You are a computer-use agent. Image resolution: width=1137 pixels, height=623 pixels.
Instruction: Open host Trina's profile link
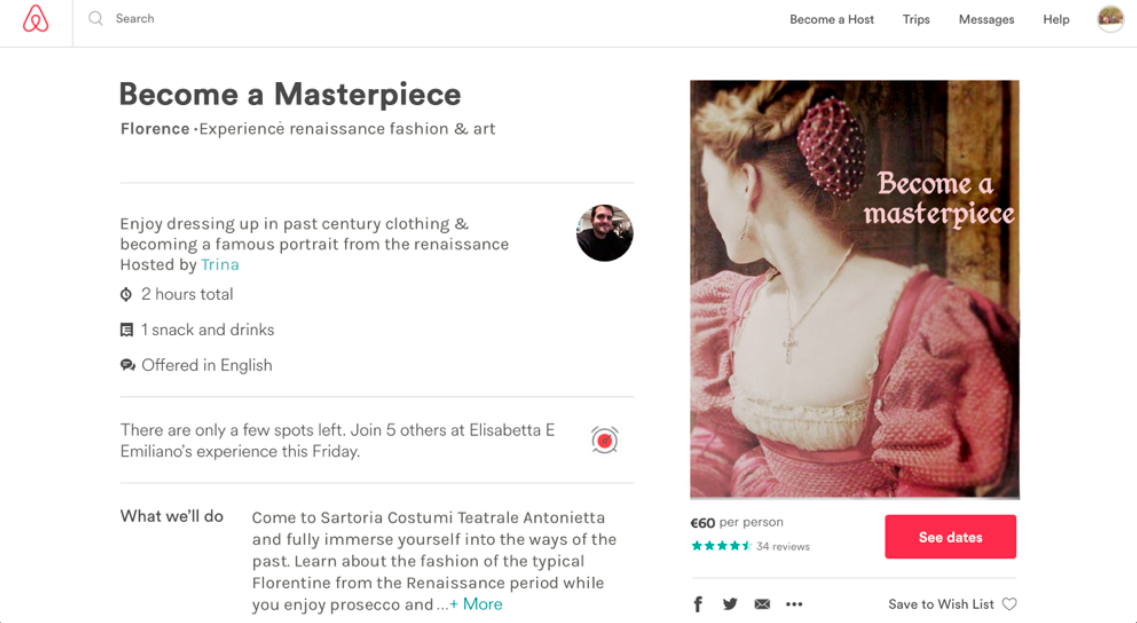click(220, 265)
